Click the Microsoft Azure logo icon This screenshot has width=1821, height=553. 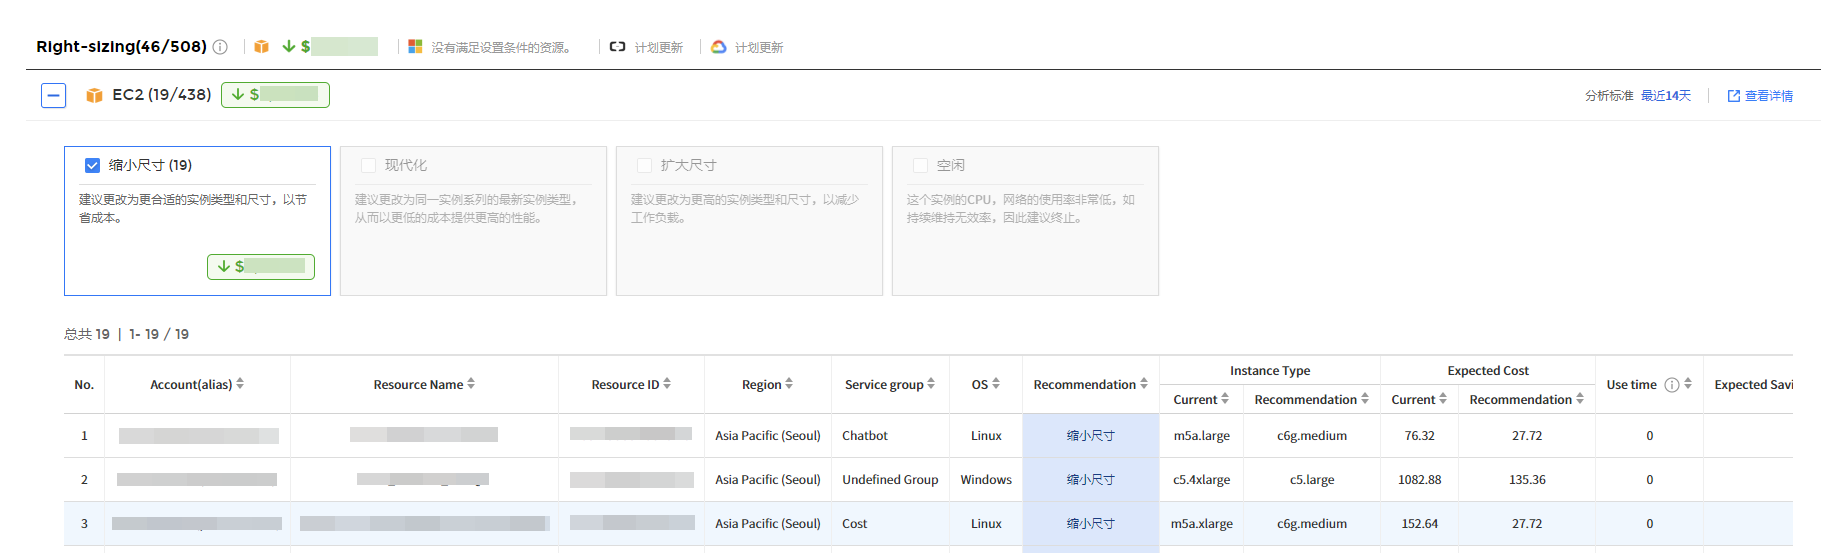pyautogui.click(x=415, y=47)
